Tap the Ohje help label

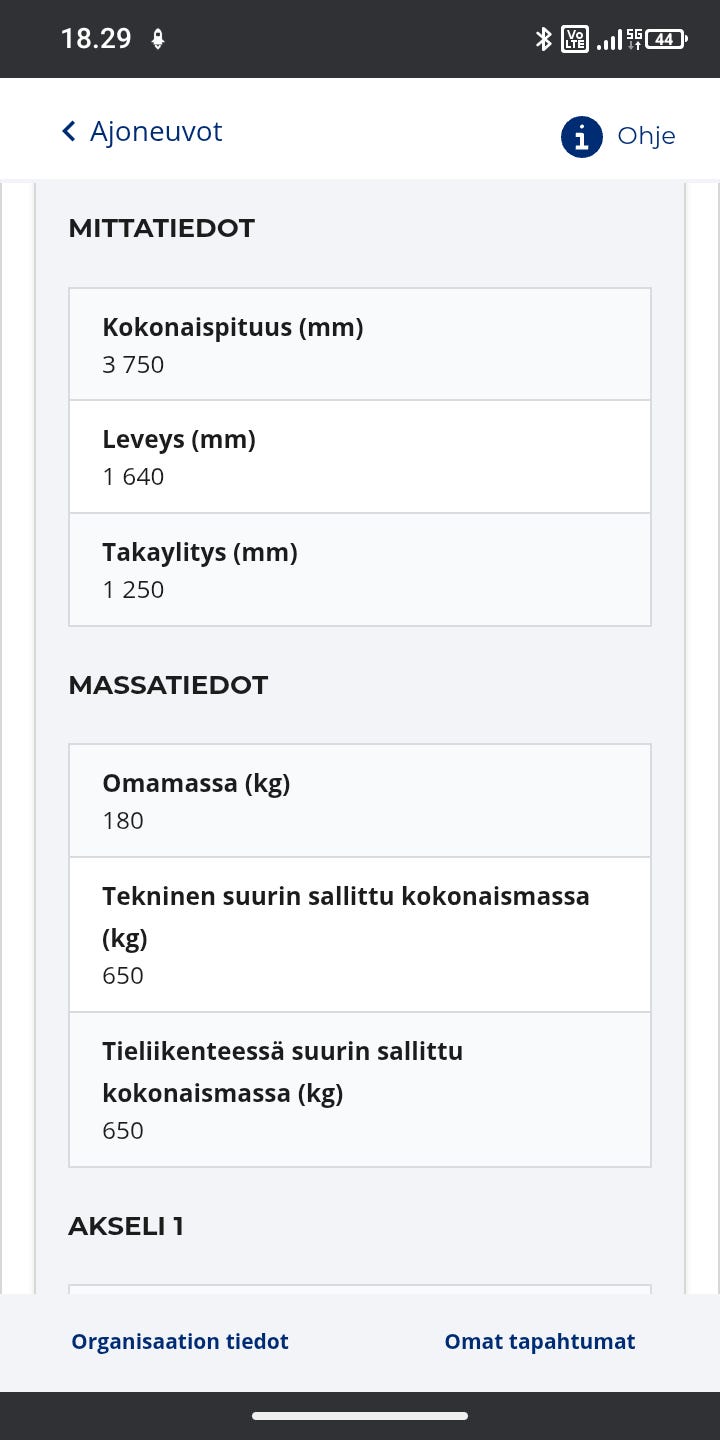point(646,136)
